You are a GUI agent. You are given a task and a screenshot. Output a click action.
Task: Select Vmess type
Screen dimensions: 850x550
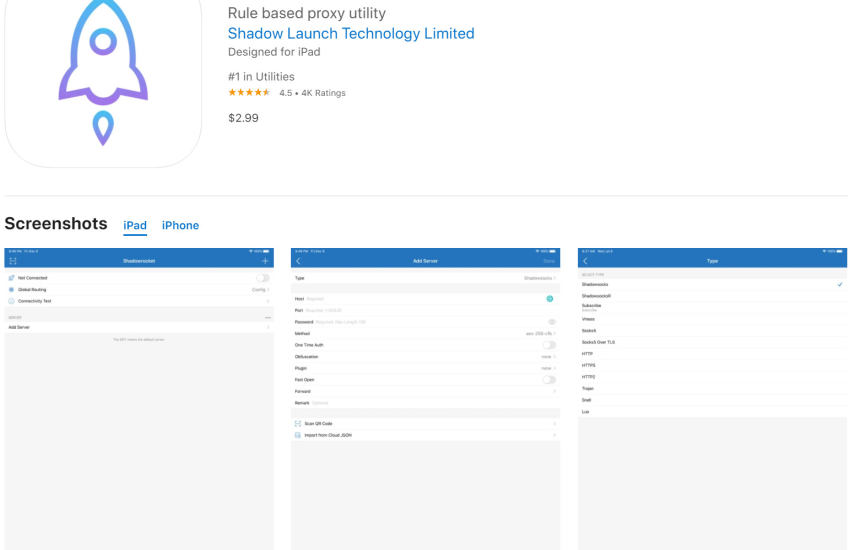click(x=712, y=319)
